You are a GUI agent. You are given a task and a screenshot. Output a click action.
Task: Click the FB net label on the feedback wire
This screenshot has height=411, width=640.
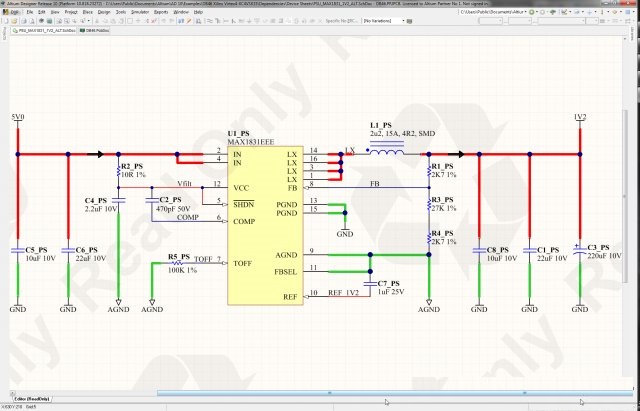pos(375,184)
